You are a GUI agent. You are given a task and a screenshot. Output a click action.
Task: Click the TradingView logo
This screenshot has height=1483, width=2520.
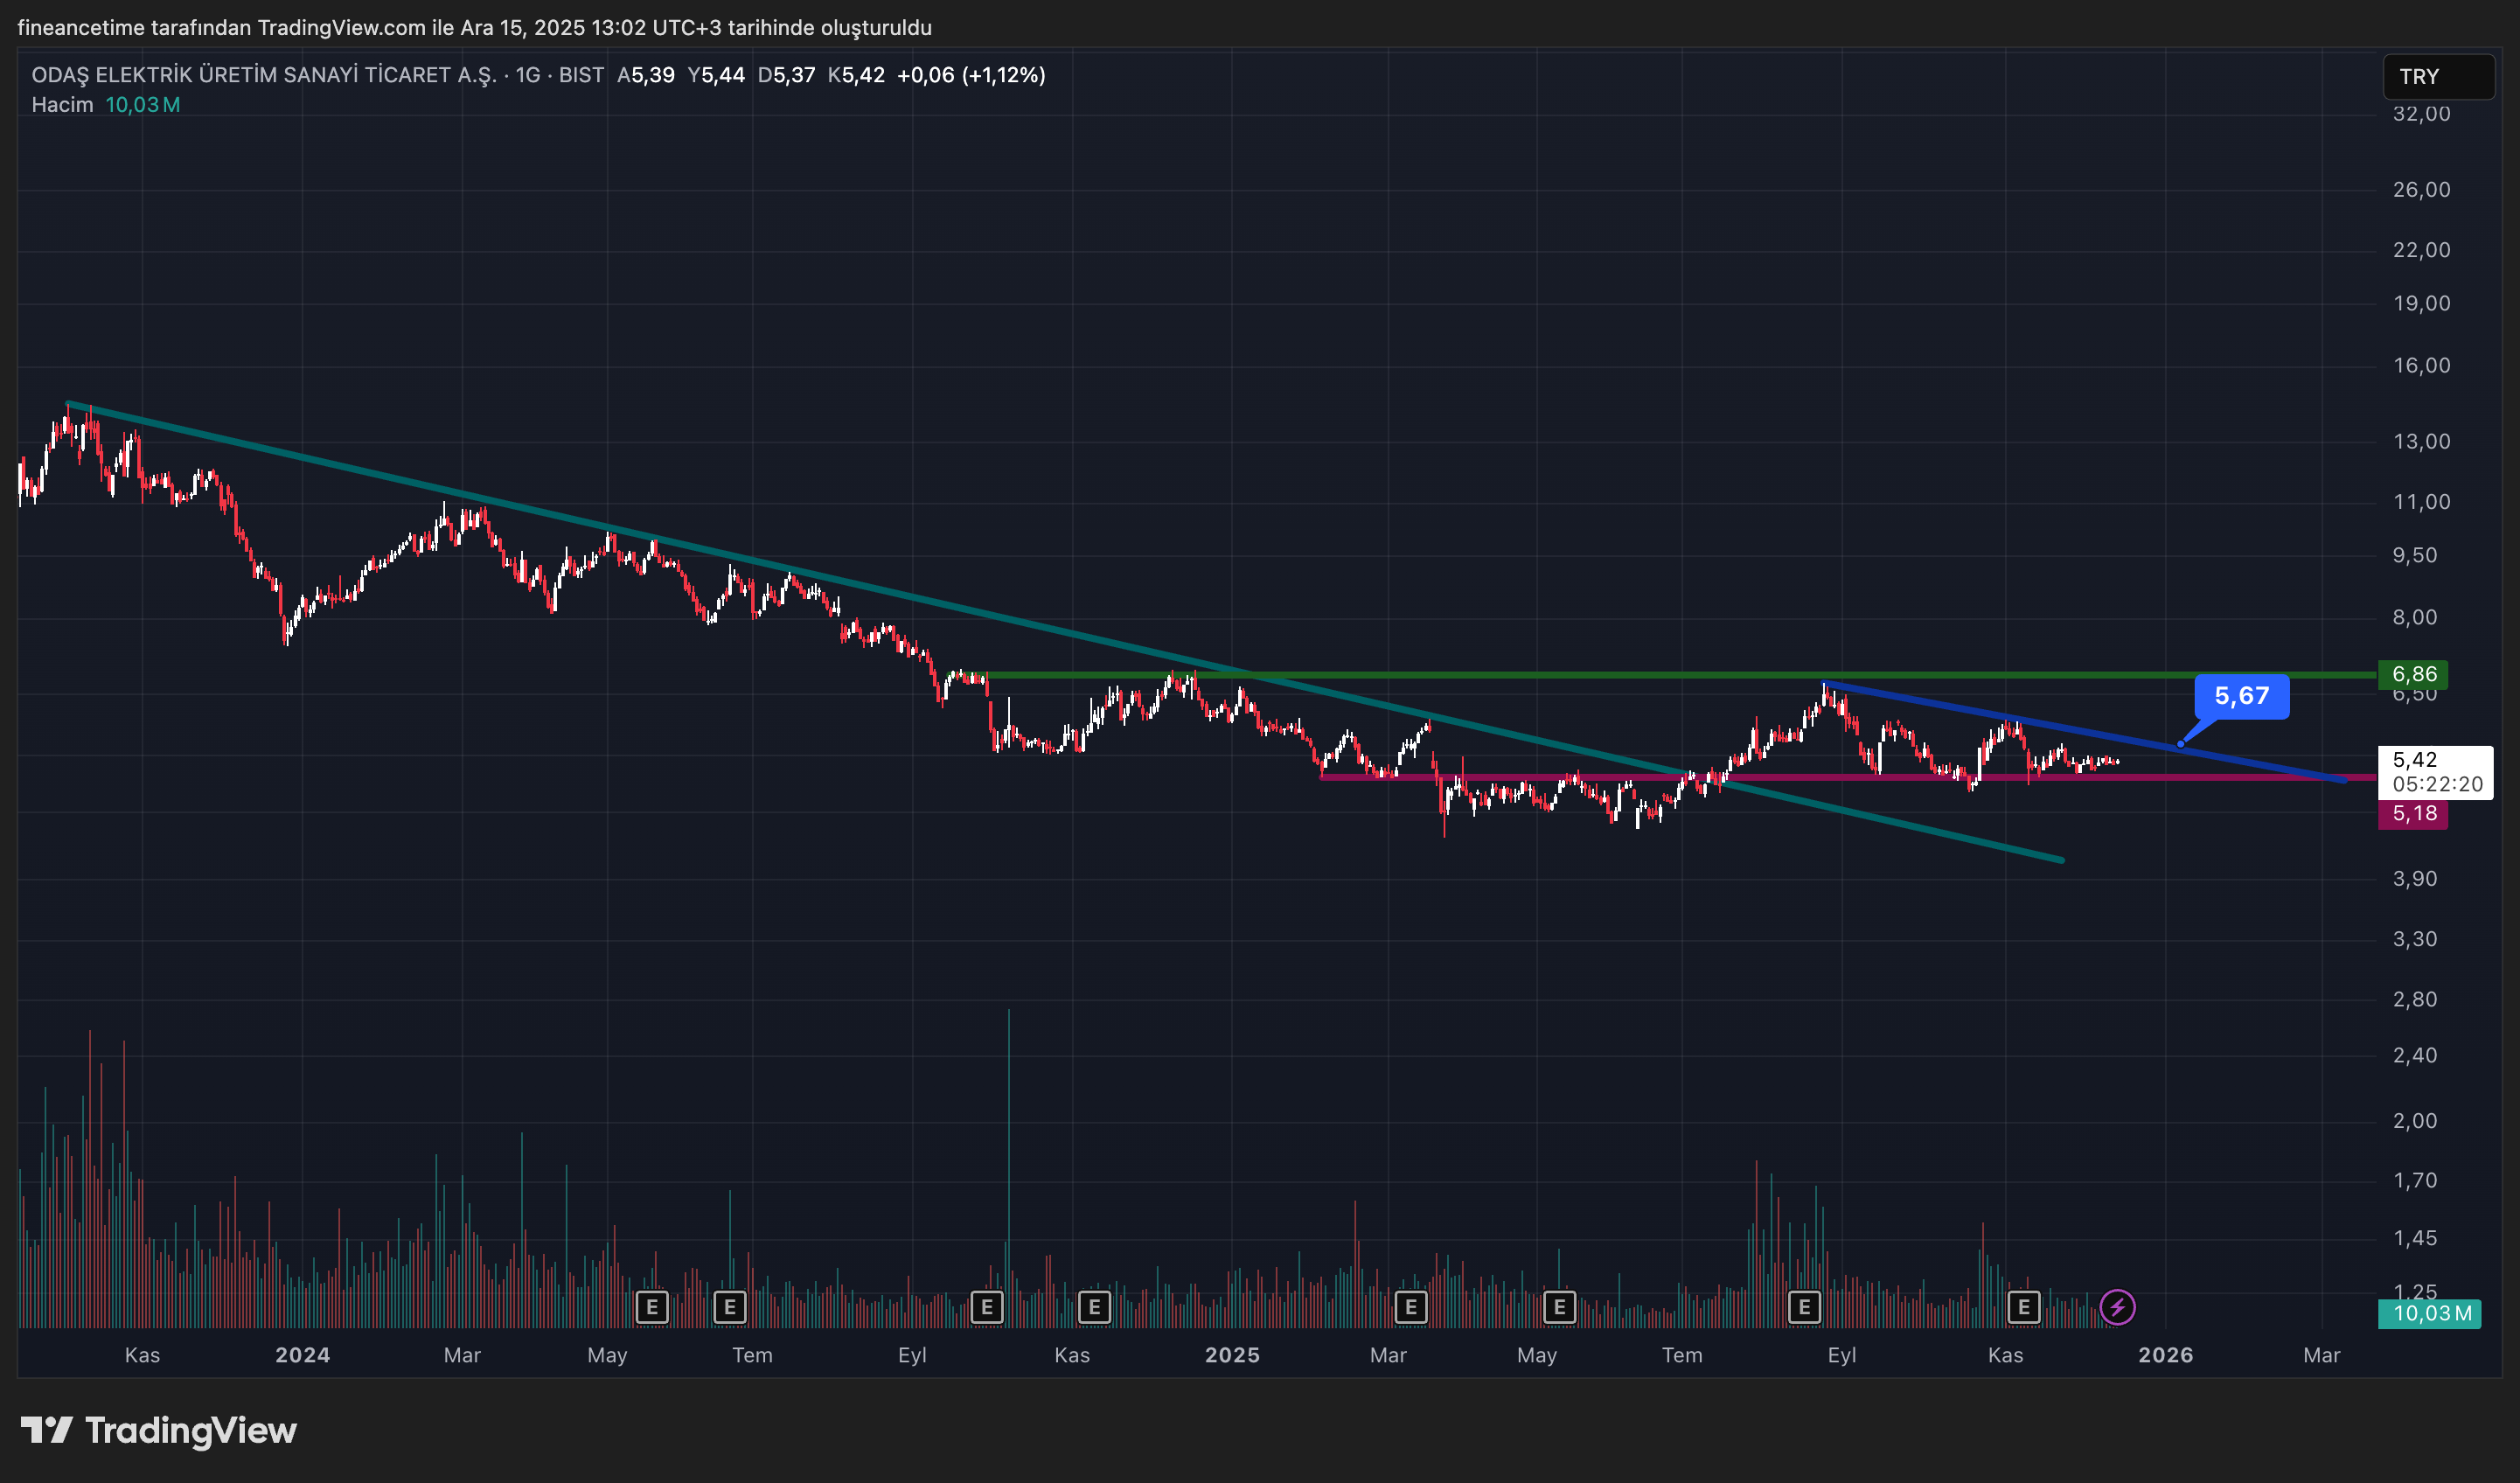[160, 1430]
